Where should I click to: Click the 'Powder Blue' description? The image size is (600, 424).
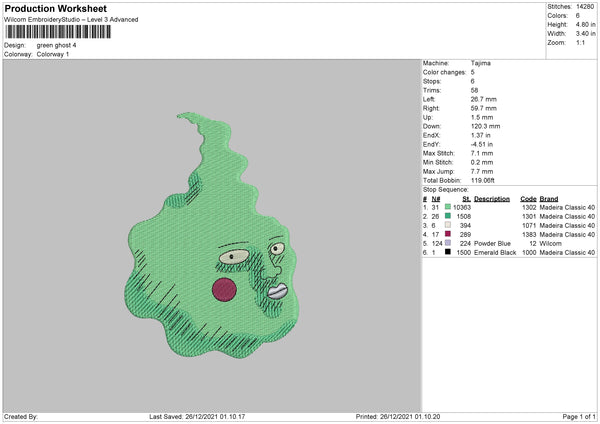pyautogui.click(x=492, y=244)
